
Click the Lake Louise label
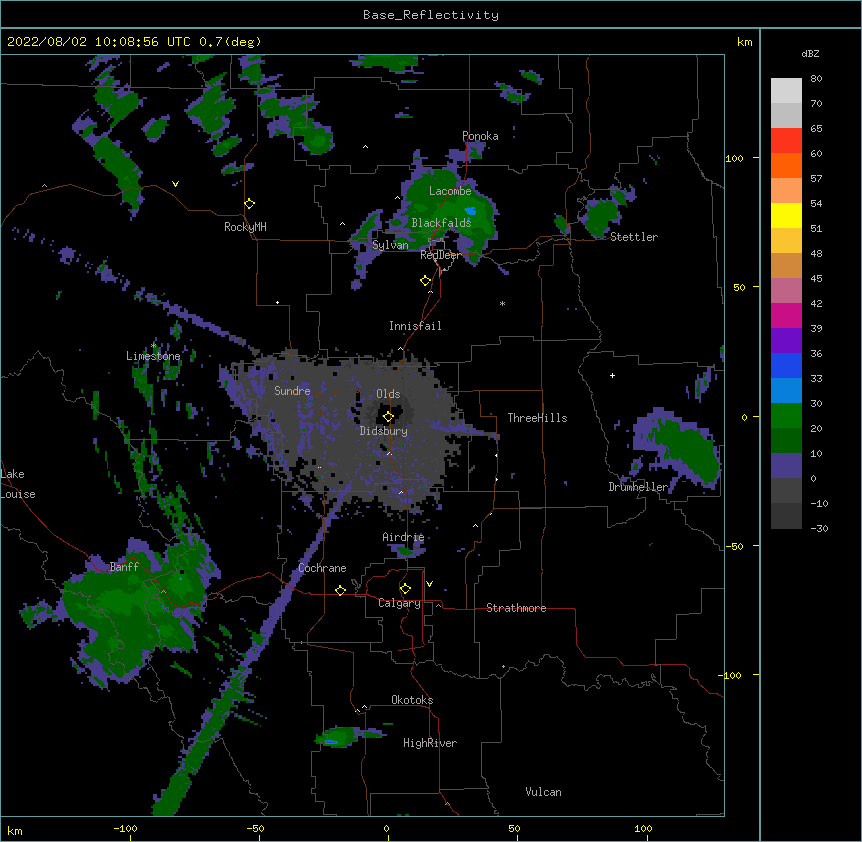[18, 484]
